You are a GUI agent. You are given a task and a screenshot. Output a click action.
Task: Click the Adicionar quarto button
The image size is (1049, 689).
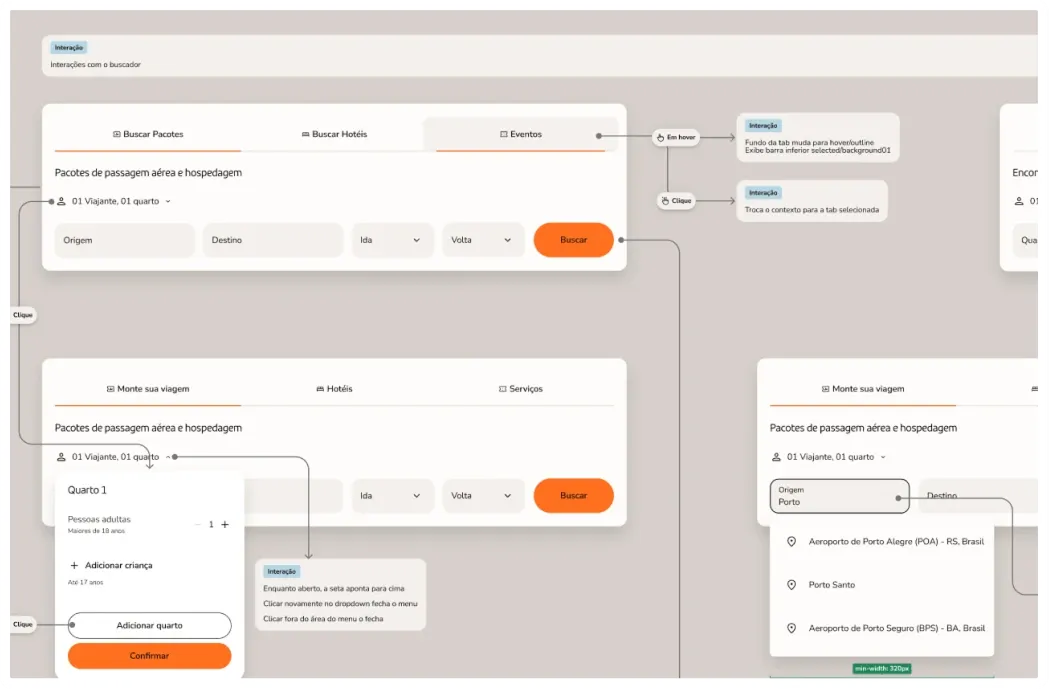click(x=149, y=625)
